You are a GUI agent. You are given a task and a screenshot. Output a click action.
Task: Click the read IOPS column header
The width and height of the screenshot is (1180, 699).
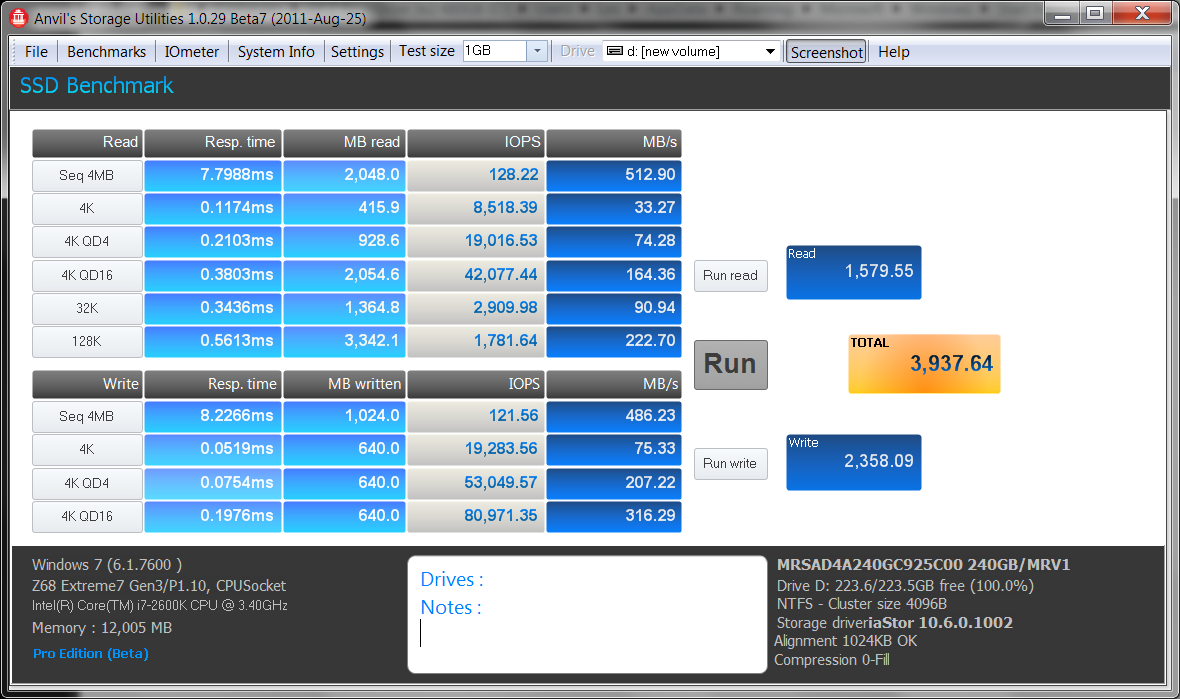coord(476,143)
